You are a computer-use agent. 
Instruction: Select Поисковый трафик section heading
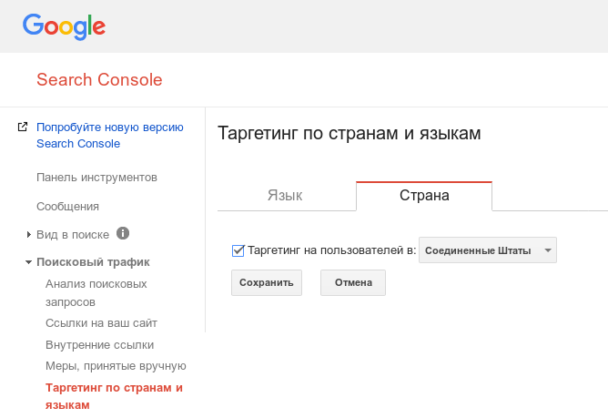[93, 262]
